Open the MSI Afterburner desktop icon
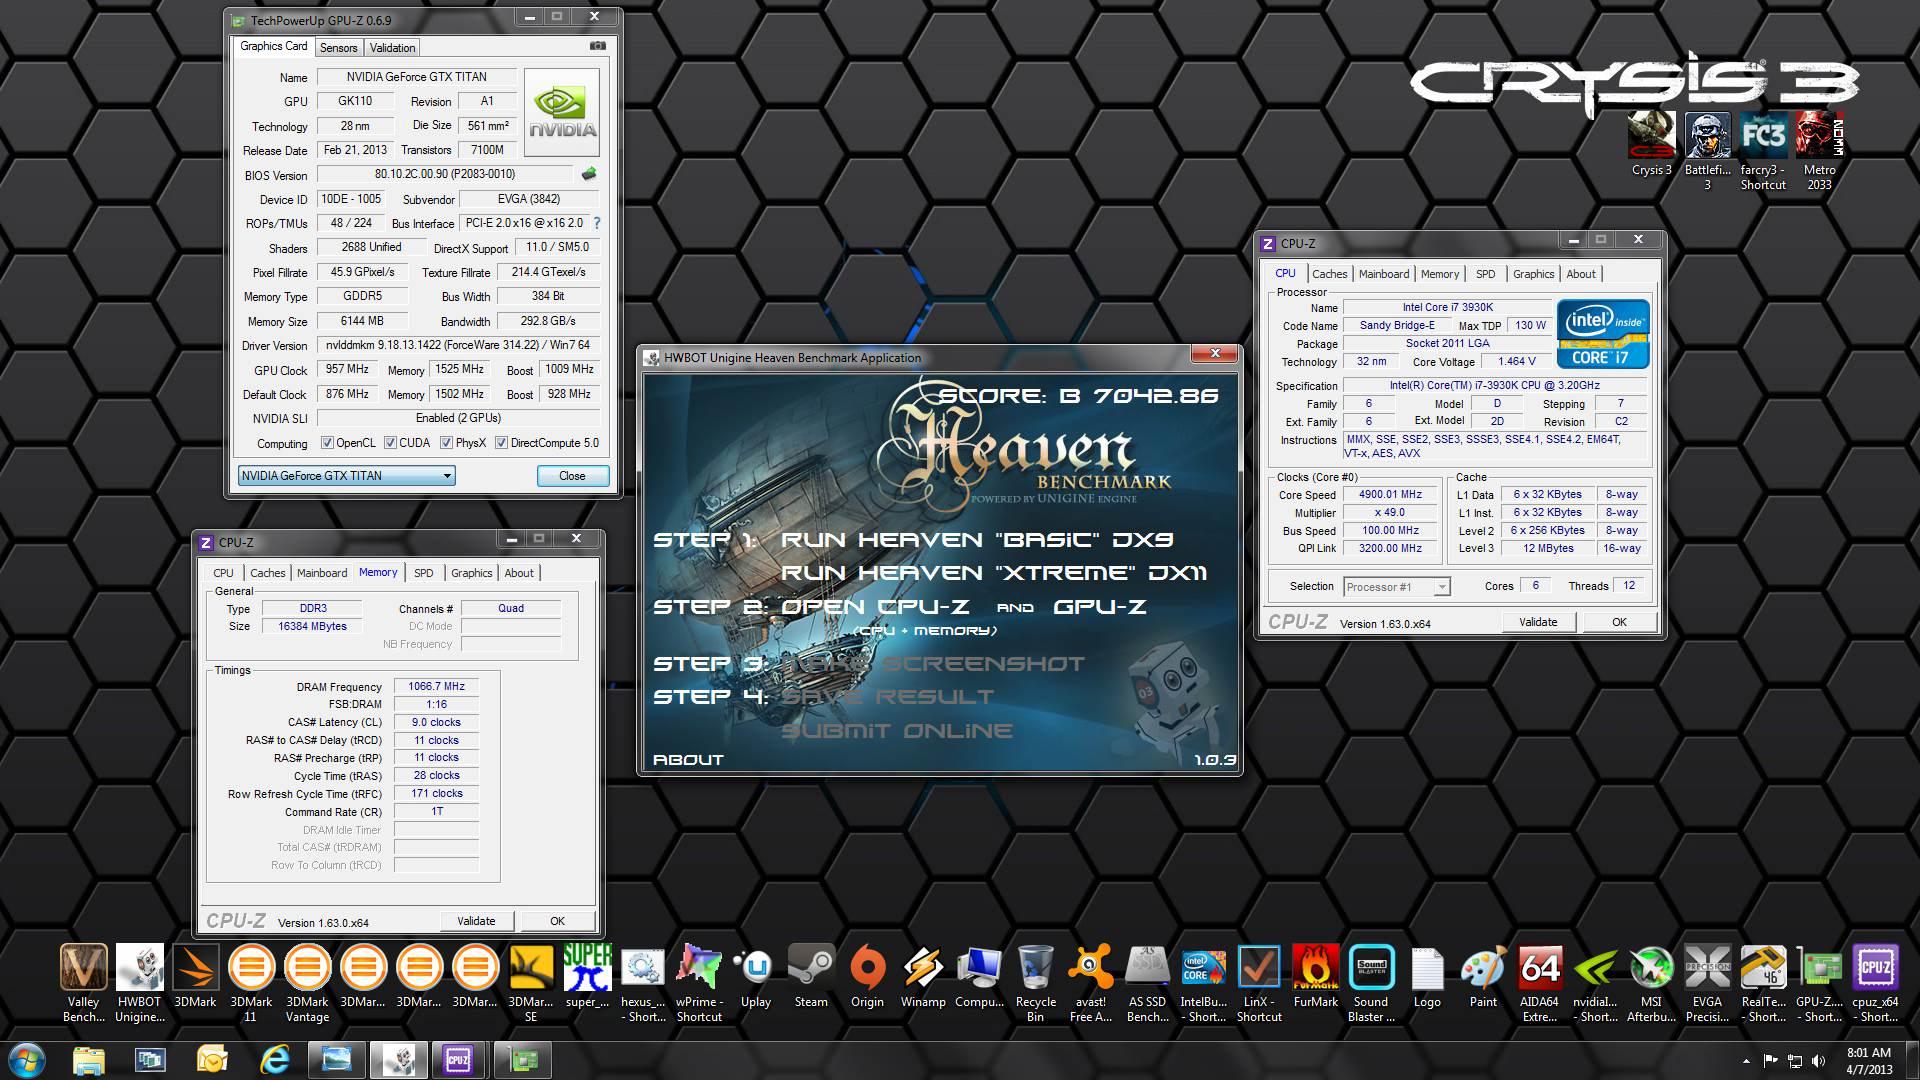Image resolution: width=1920 pixels, height=1080 pixels. click(x=1651, y=983)
